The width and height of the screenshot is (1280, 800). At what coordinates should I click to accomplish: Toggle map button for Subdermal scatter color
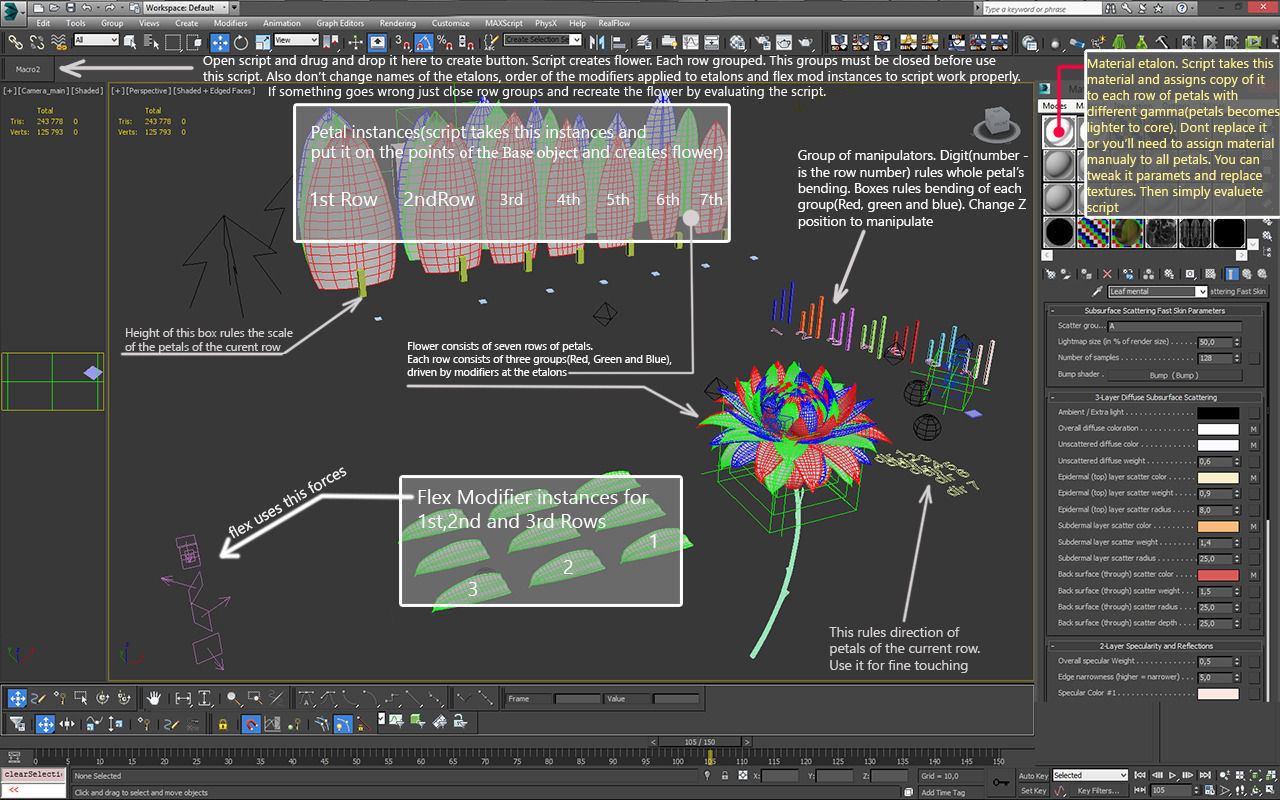click(1252, 527)
